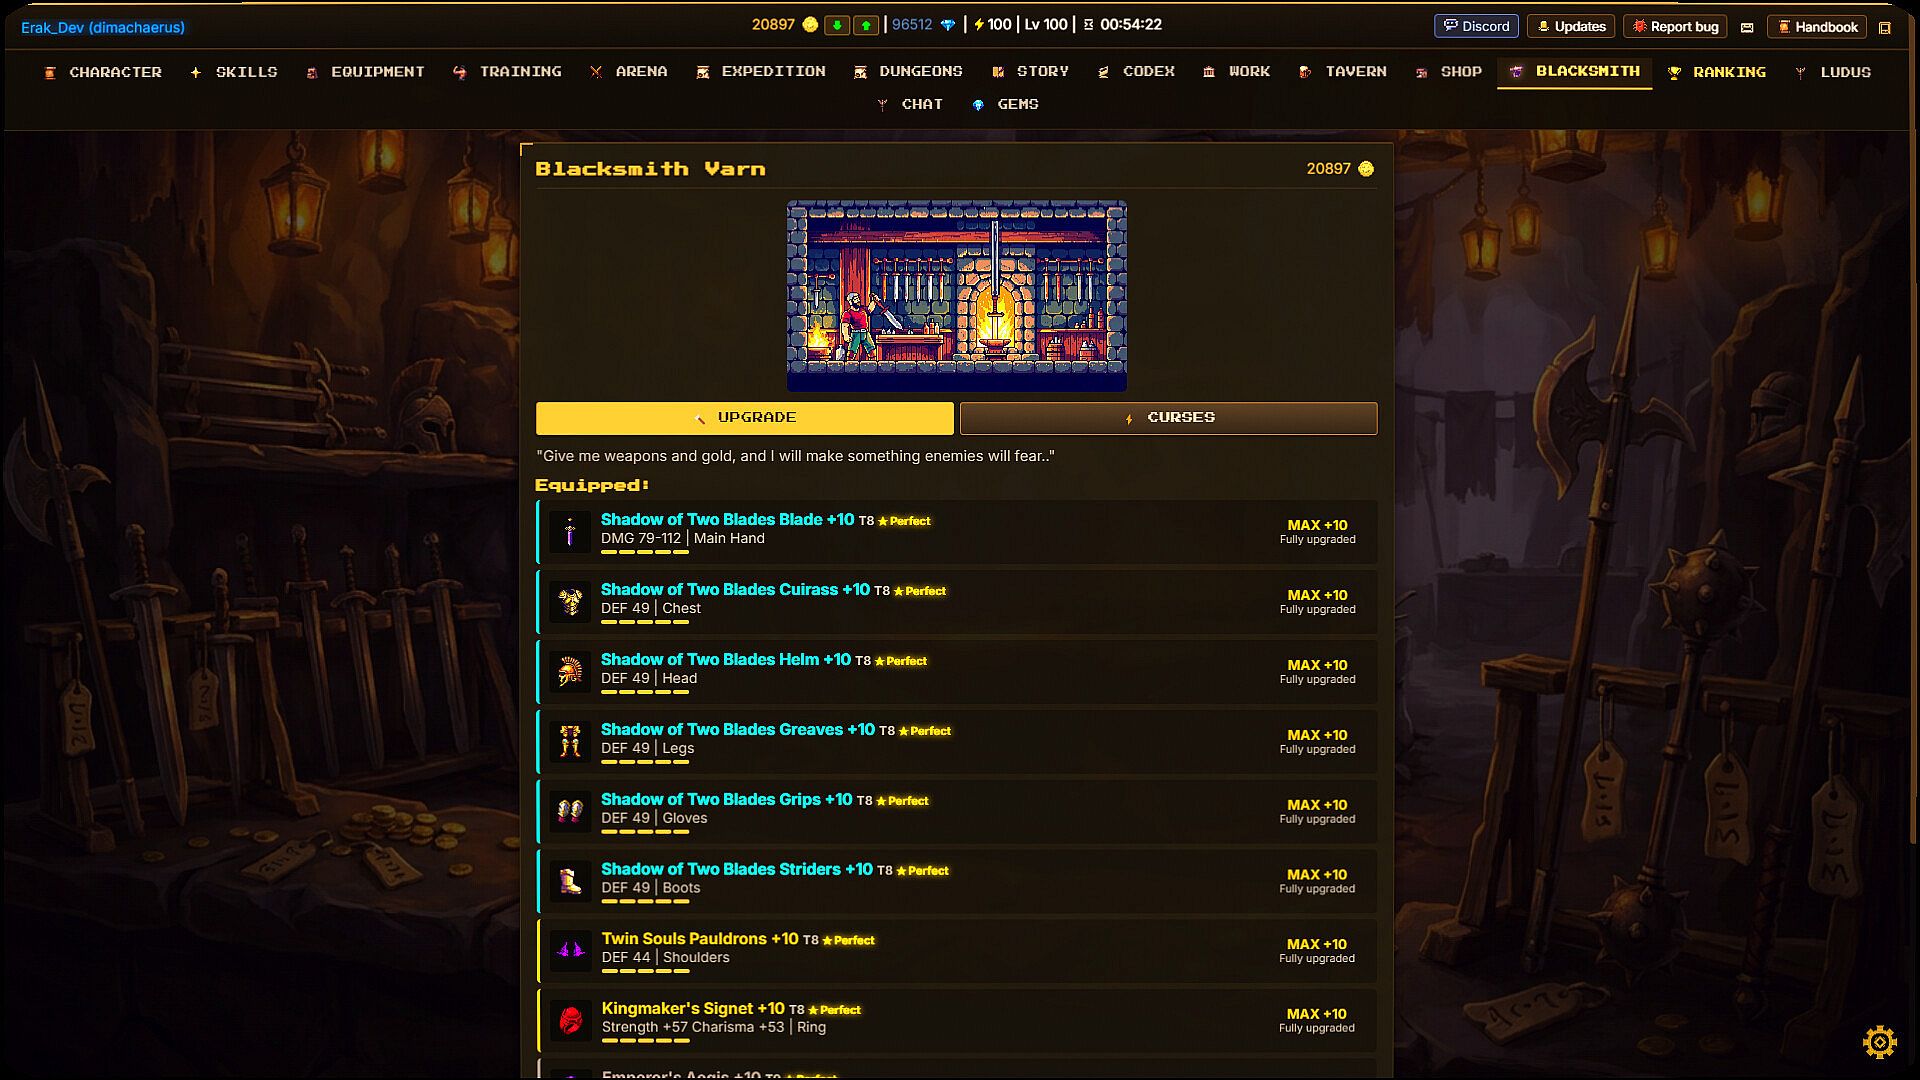The width and height of the screenshot is (1920, 1080).
Task: Click the hourglass timer icon
Action: click(x=1089, y=25)
